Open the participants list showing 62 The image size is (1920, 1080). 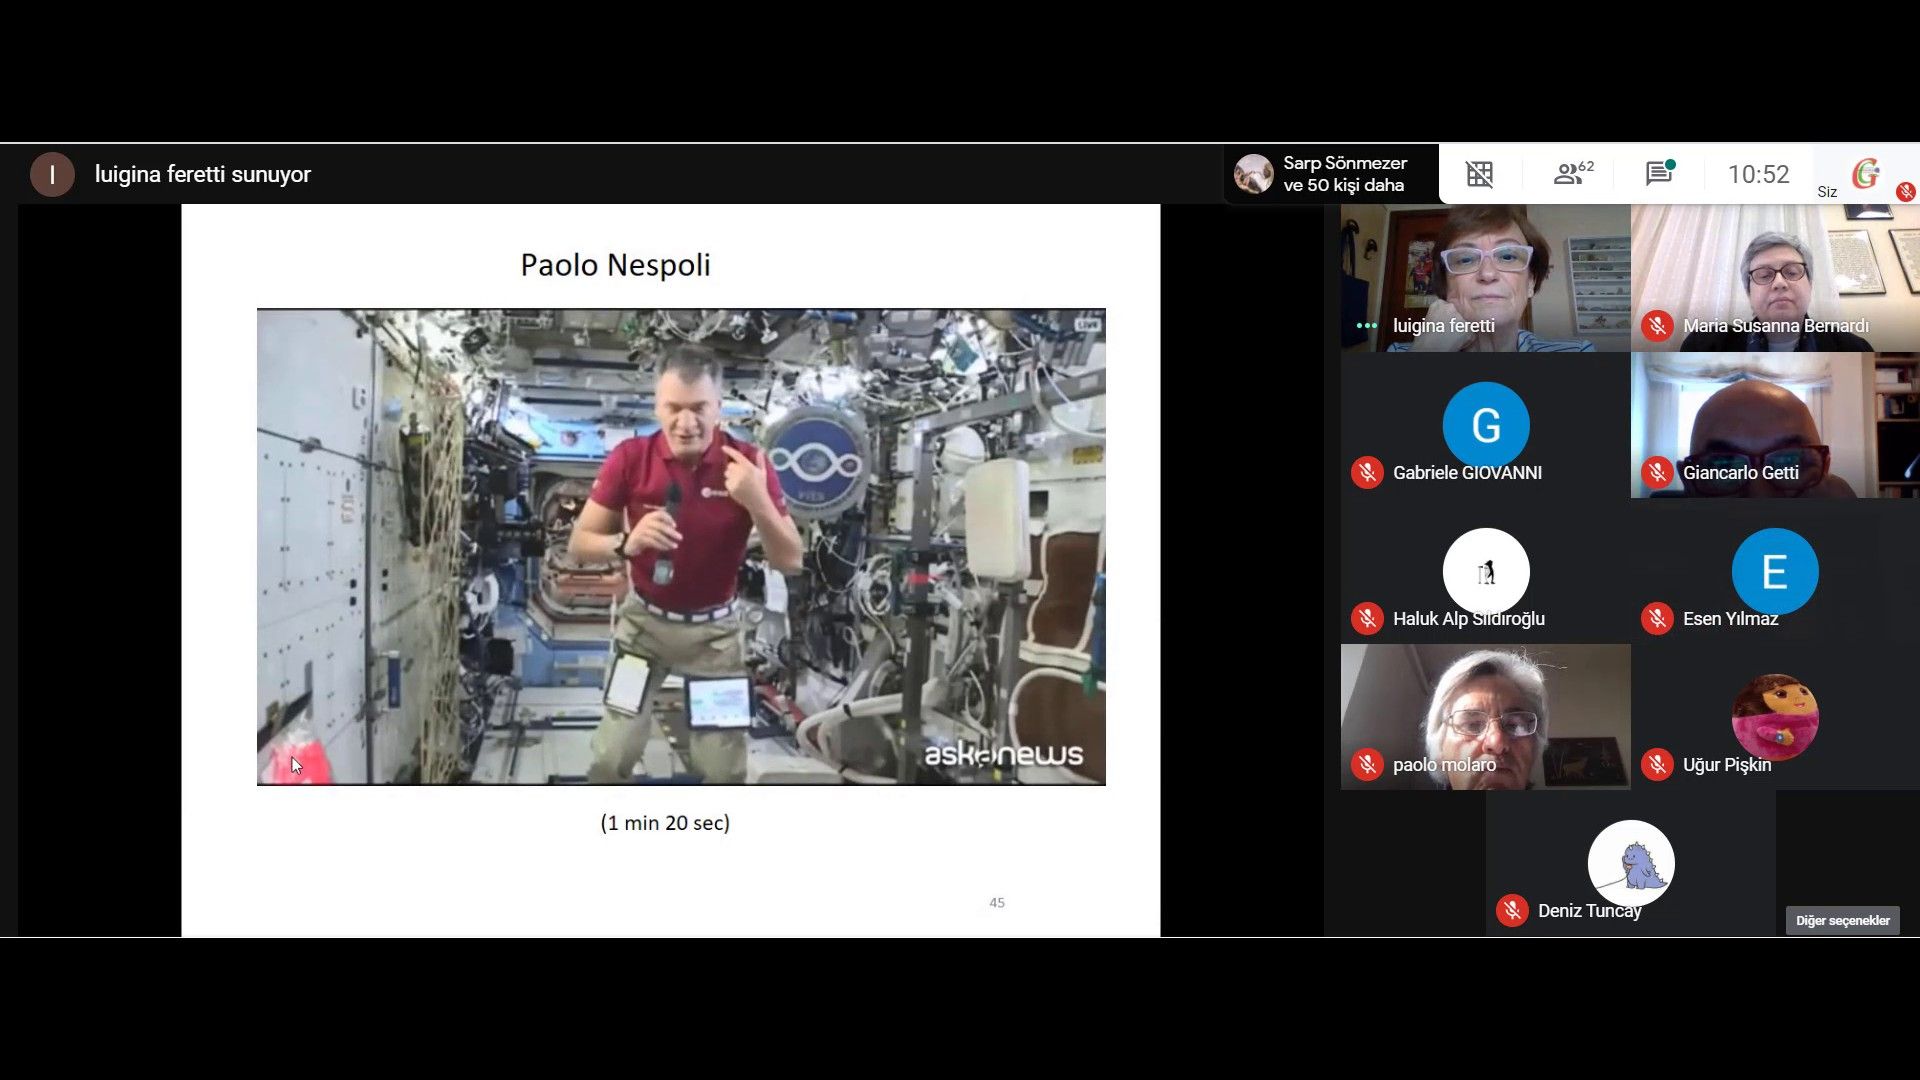click(x=1572, y=174)
